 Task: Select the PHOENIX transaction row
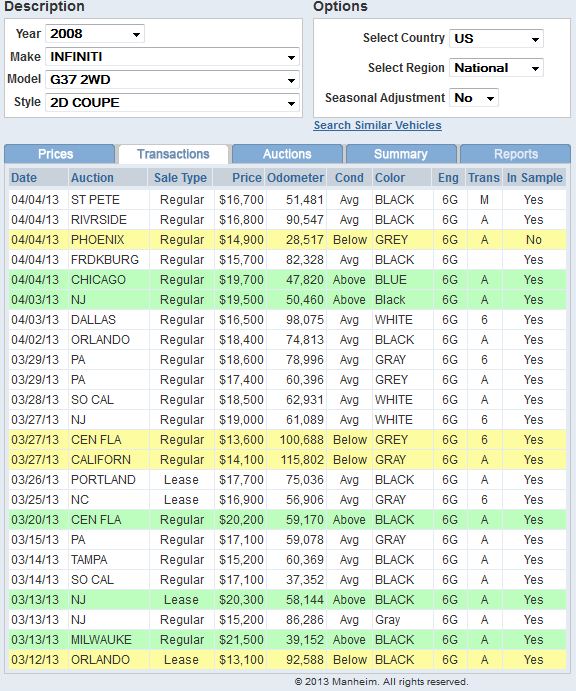click(x=287, y=240)
